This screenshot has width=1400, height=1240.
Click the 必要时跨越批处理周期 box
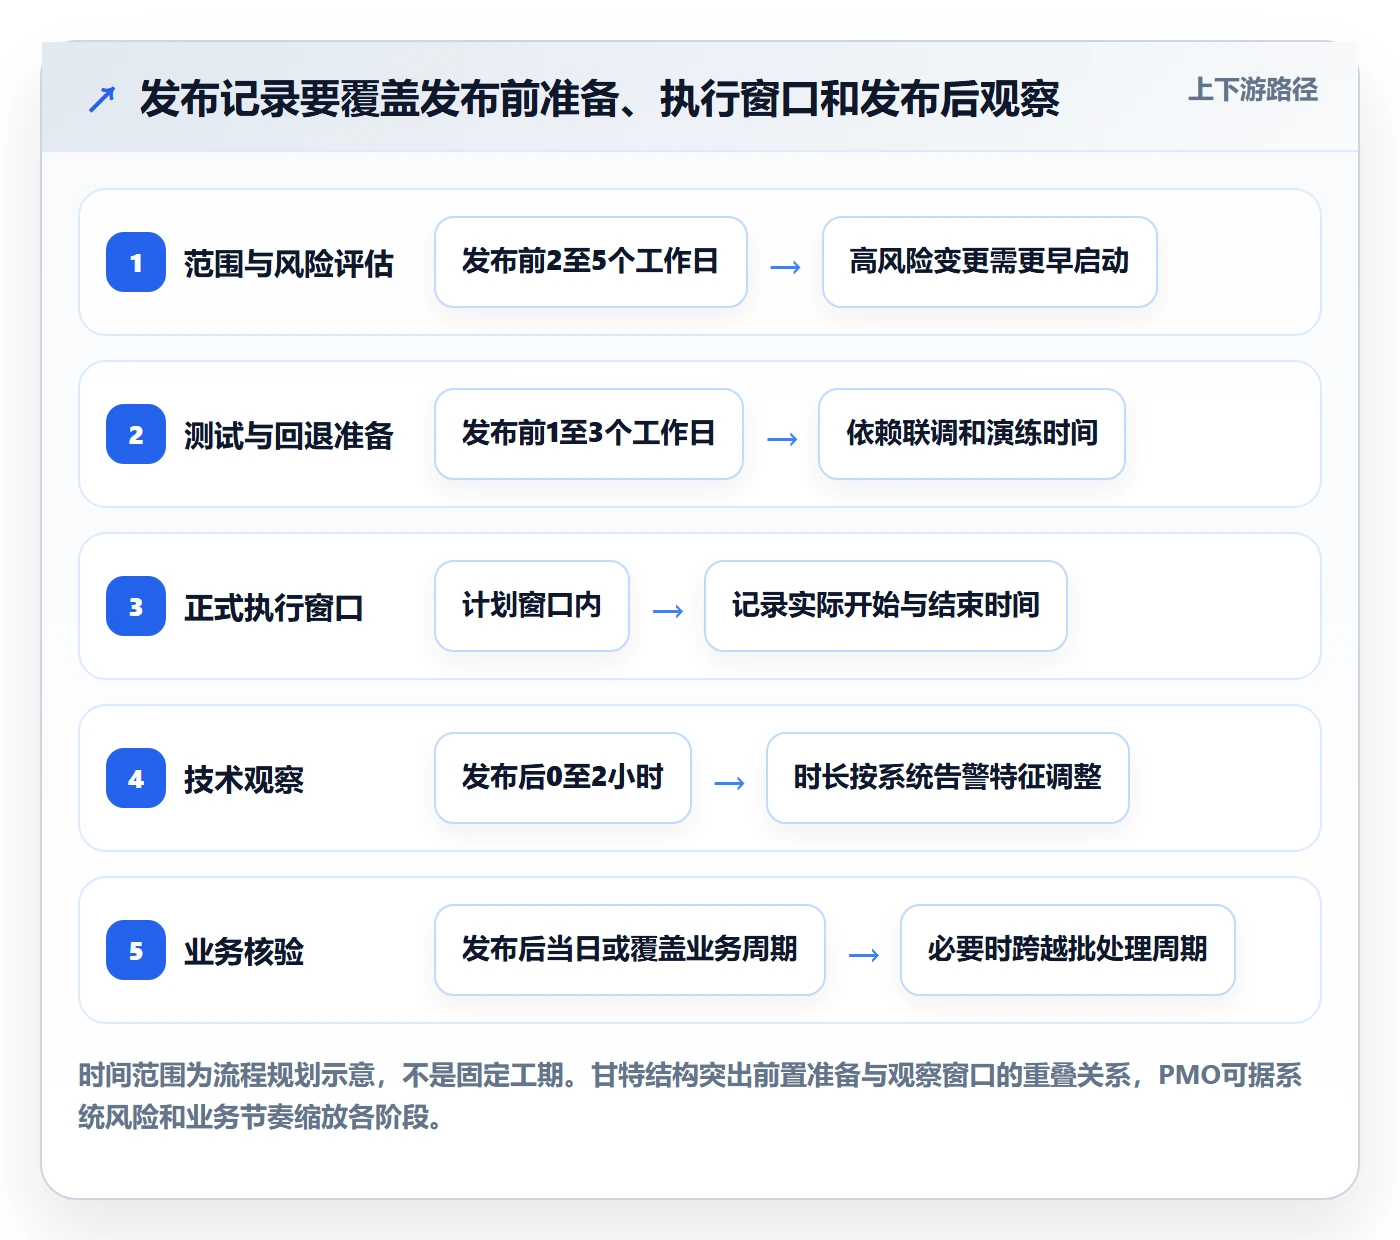pos(1068,950)
